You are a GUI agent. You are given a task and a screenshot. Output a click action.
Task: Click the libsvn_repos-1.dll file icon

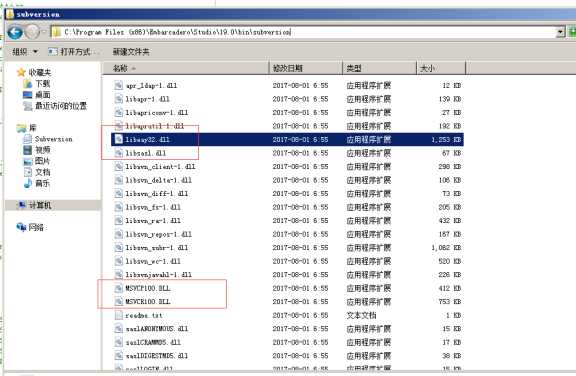coord(118,234)
